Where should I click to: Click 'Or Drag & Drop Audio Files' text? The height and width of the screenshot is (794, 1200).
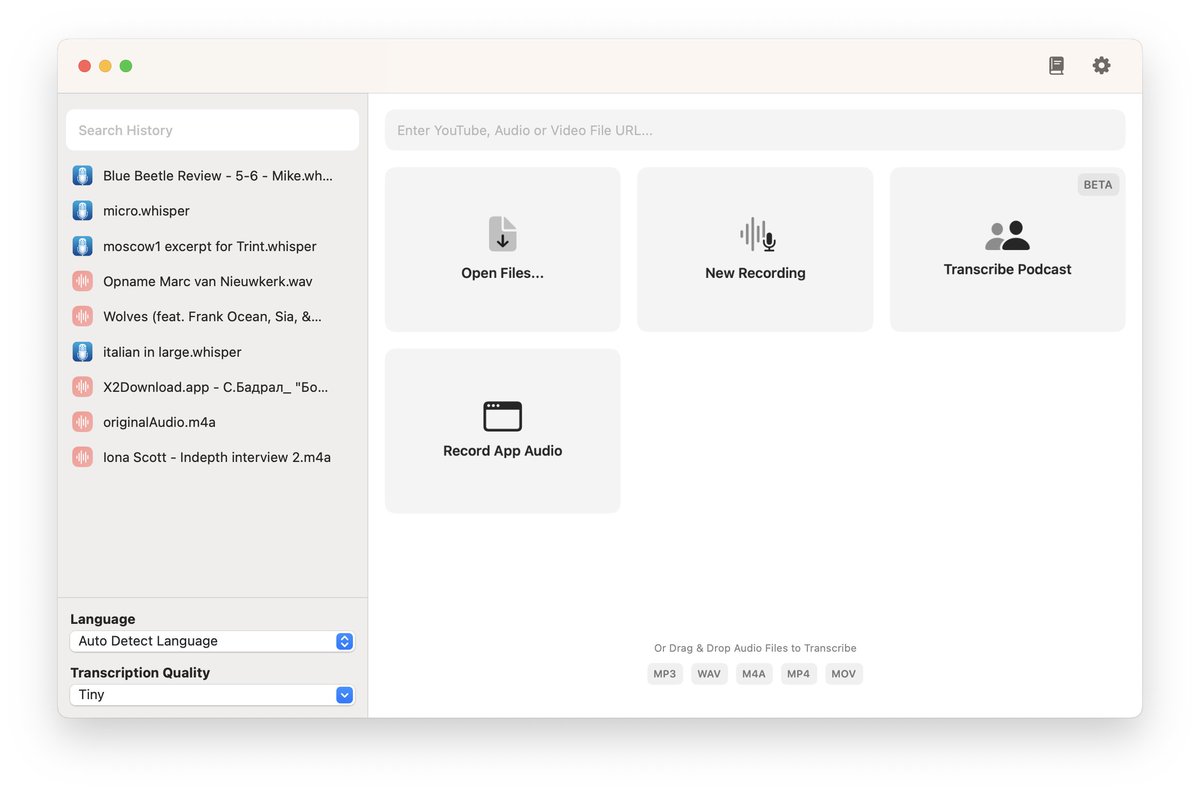(x=755, y=648)
